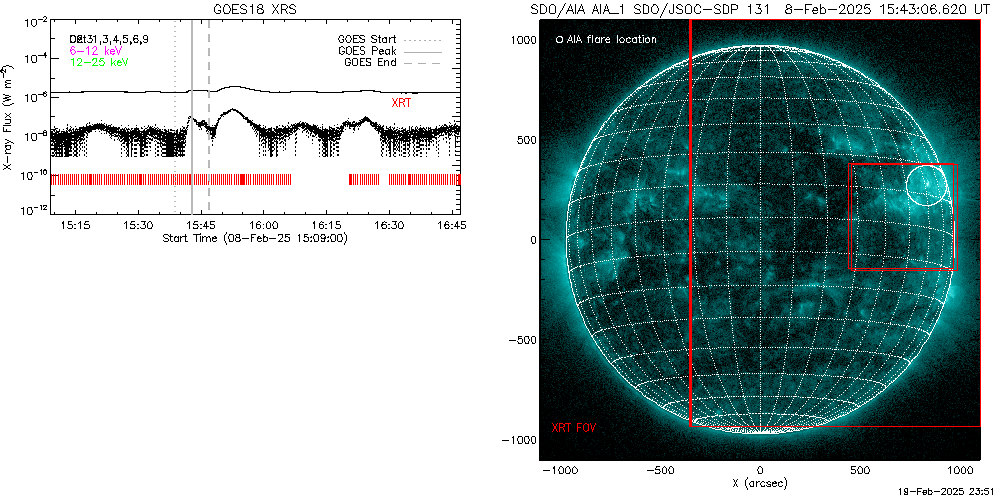Viewport: 1000px width, 500px height.
Task: Click the red 'XRT' label in plot
Action: coord(401,102)
